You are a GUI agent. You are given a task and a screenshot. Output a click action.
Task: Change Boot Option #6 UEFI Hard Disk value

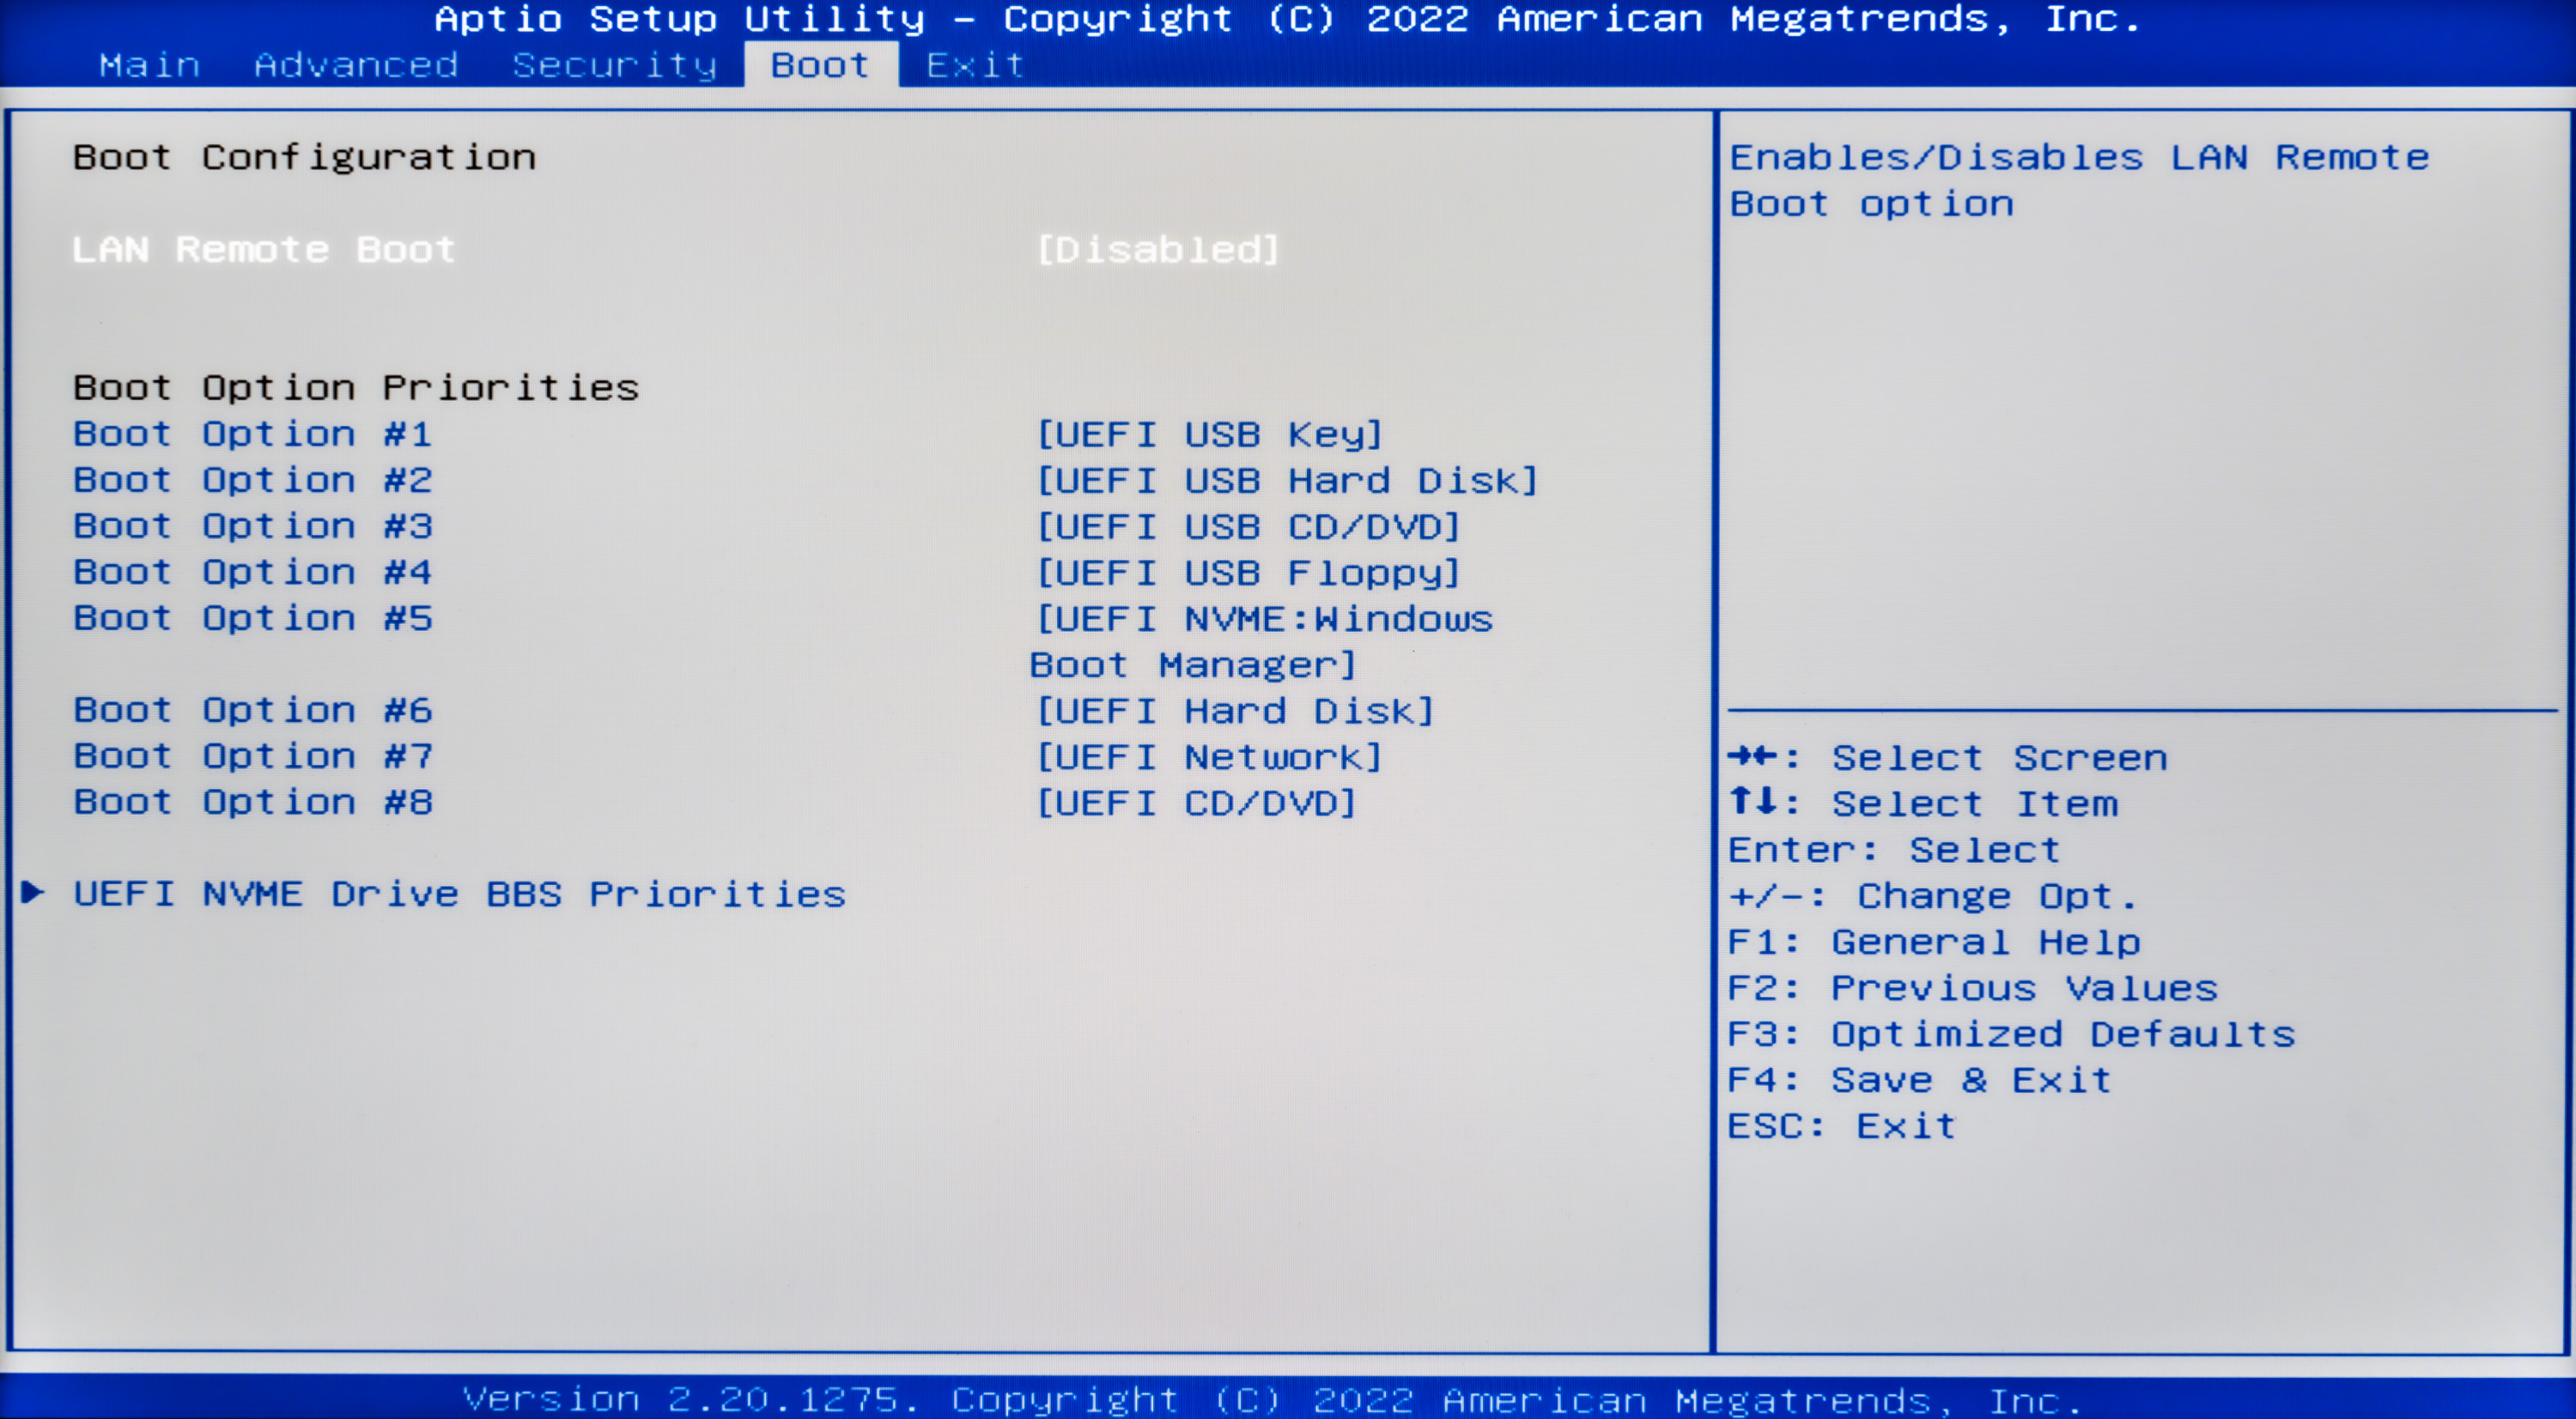pos(1235,711)
